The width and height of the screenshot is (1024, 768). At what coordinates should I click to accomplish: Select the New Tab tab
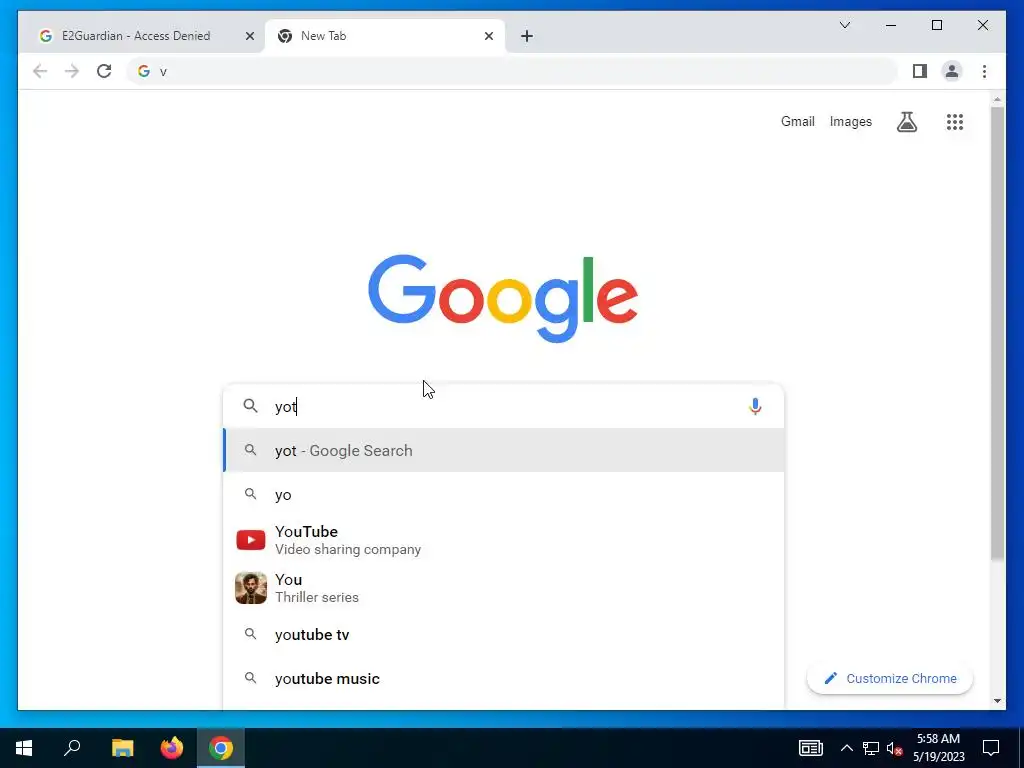(385, 36)
